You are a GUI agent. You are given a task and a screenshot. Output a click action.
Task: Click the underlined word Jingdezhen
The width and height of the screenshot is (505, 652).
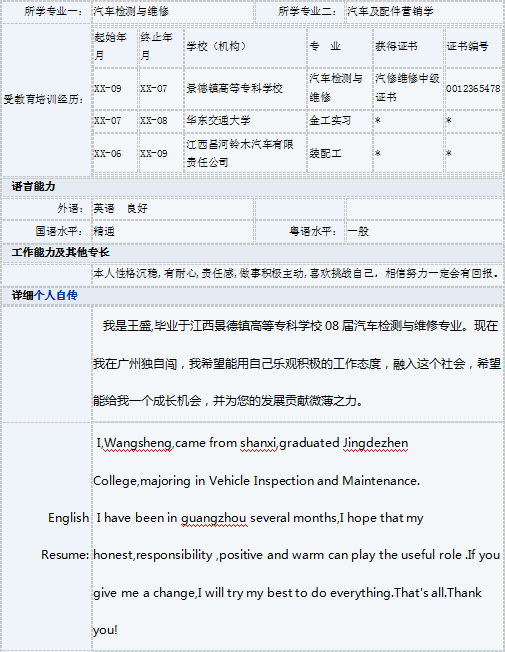[x=375, y=443]
